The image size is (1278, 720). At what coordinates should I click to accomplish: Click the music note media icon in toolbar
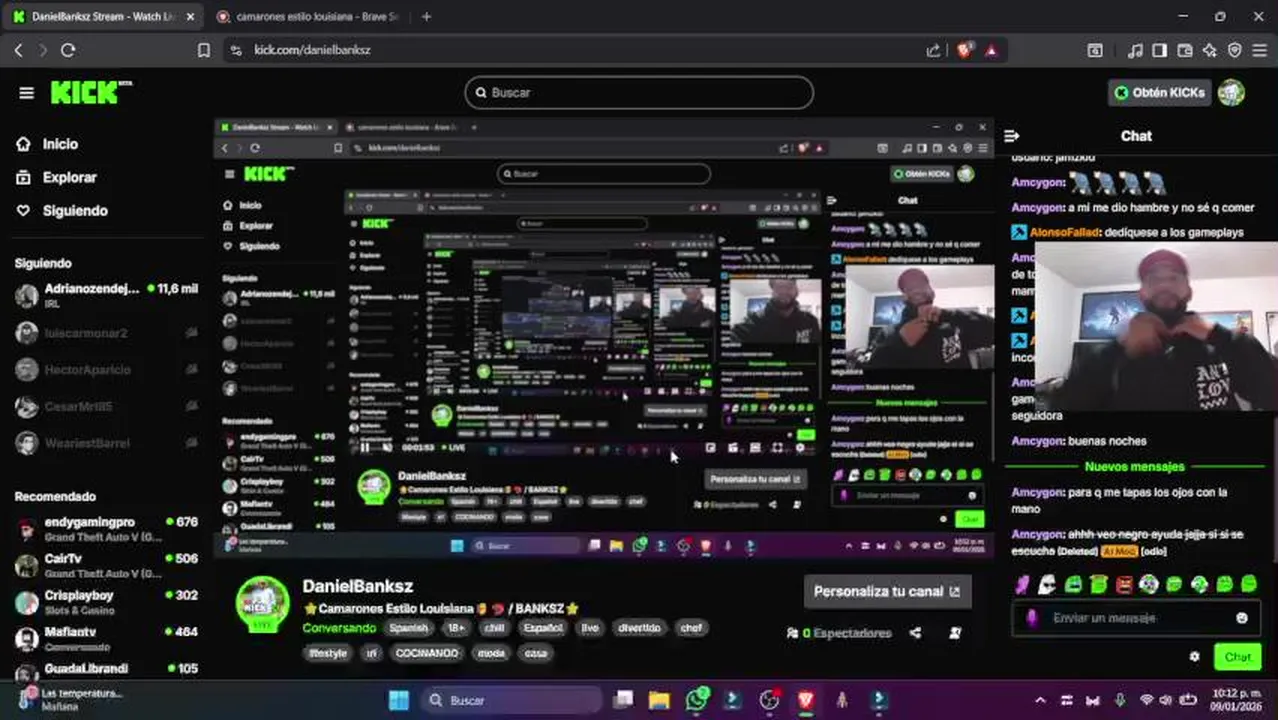(1135, 50)
